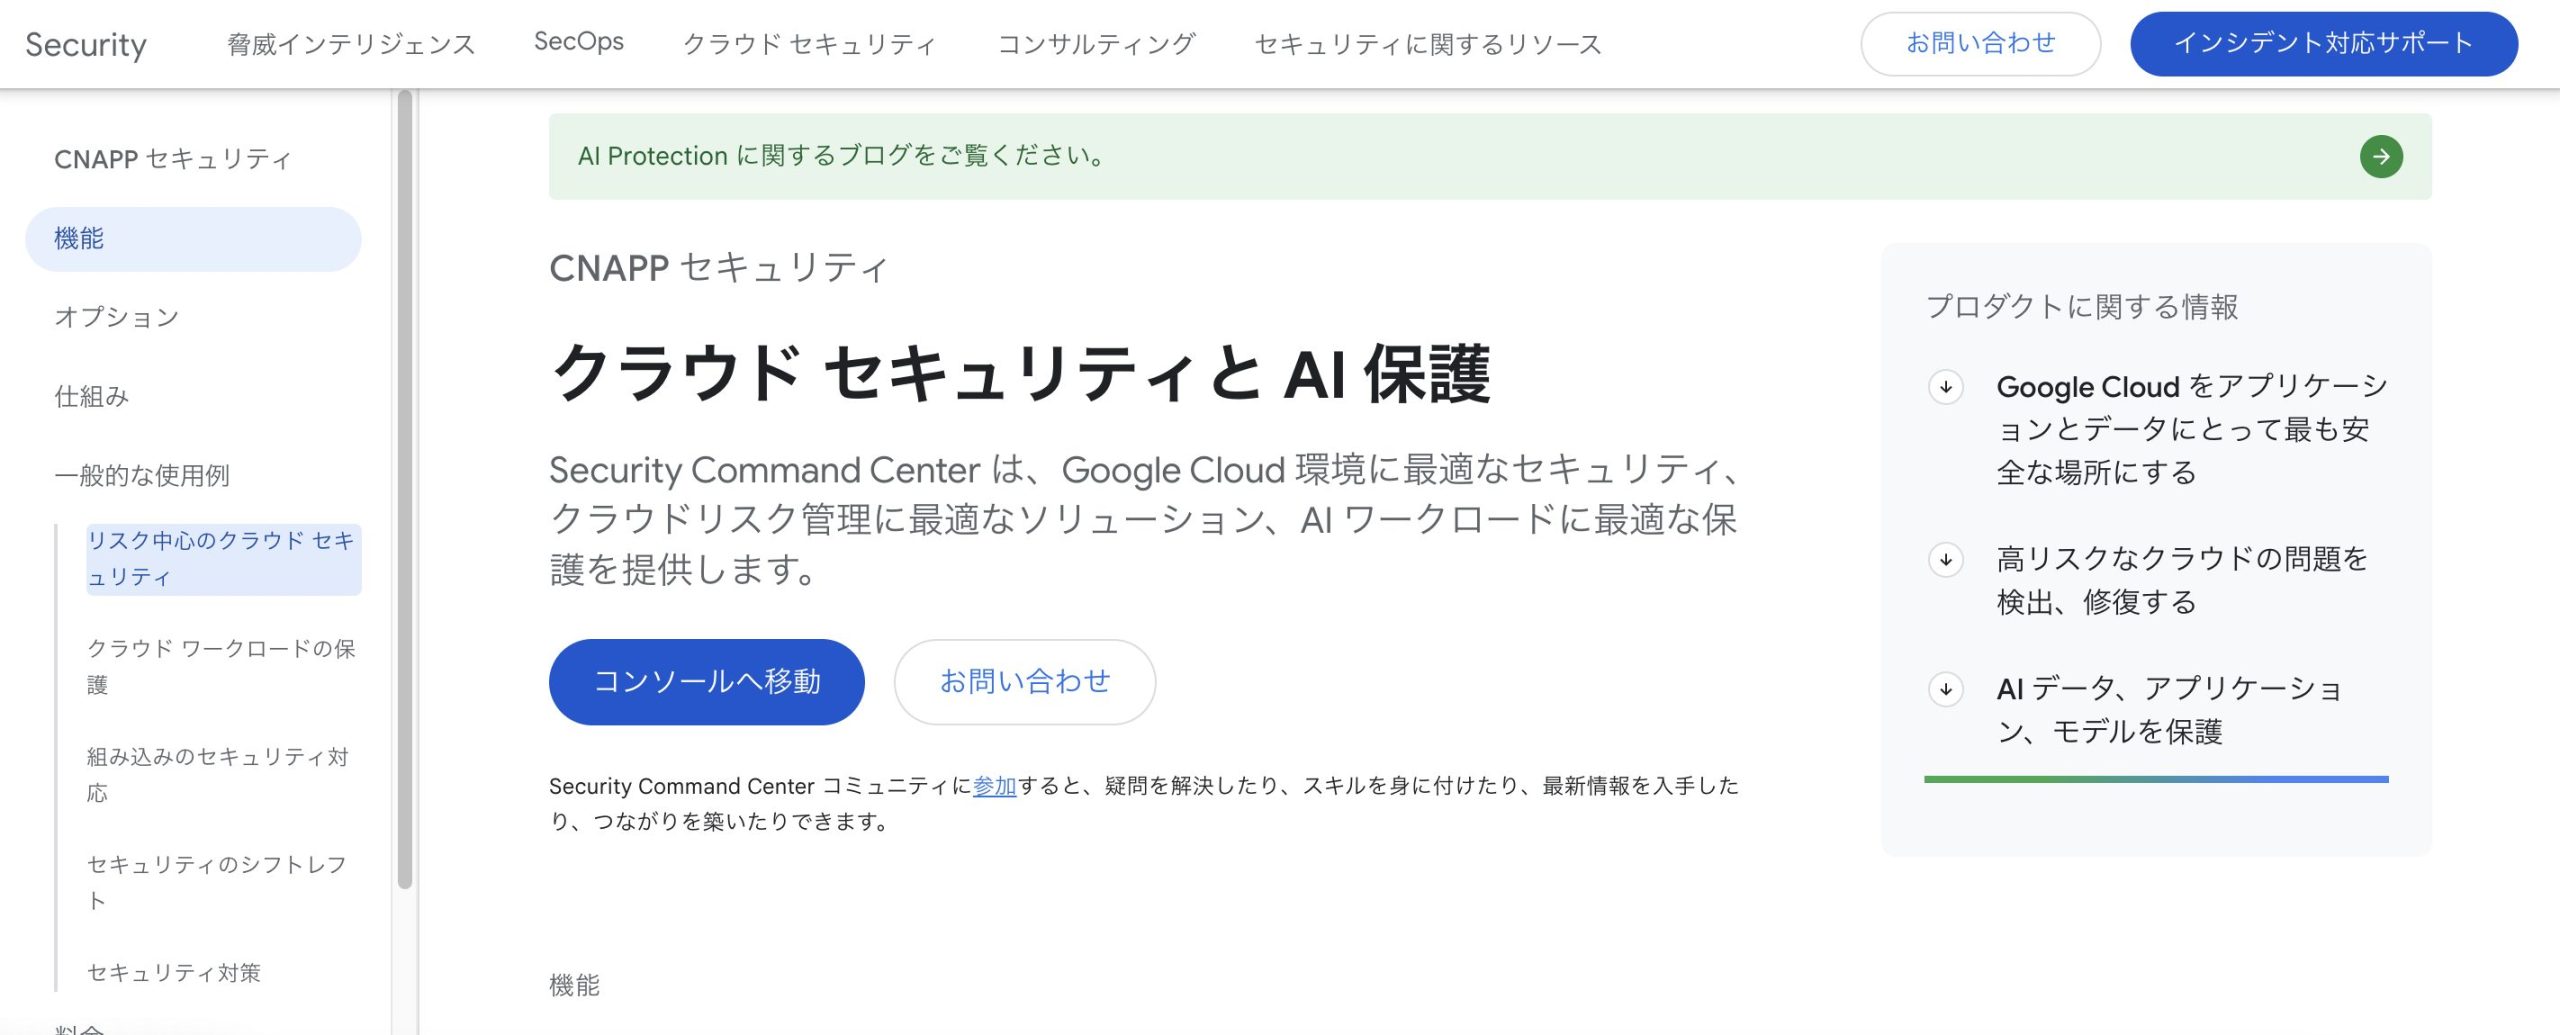The image size is (2560, 1035).
Task: Select オプション in the sidebar
Action: (x=117, y=317)
